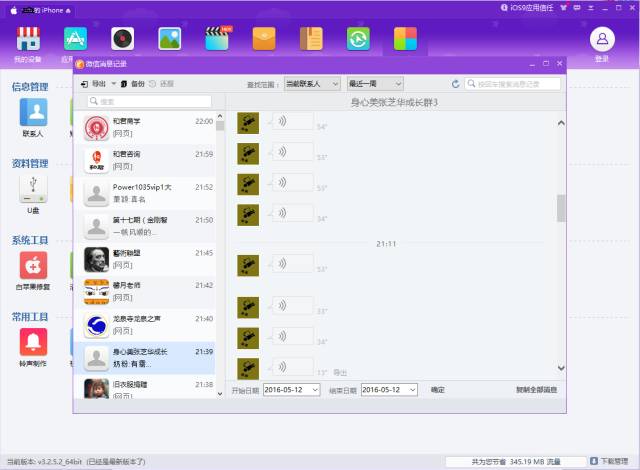Click the message pane scroll-up chevron

(x=561, y=123)
